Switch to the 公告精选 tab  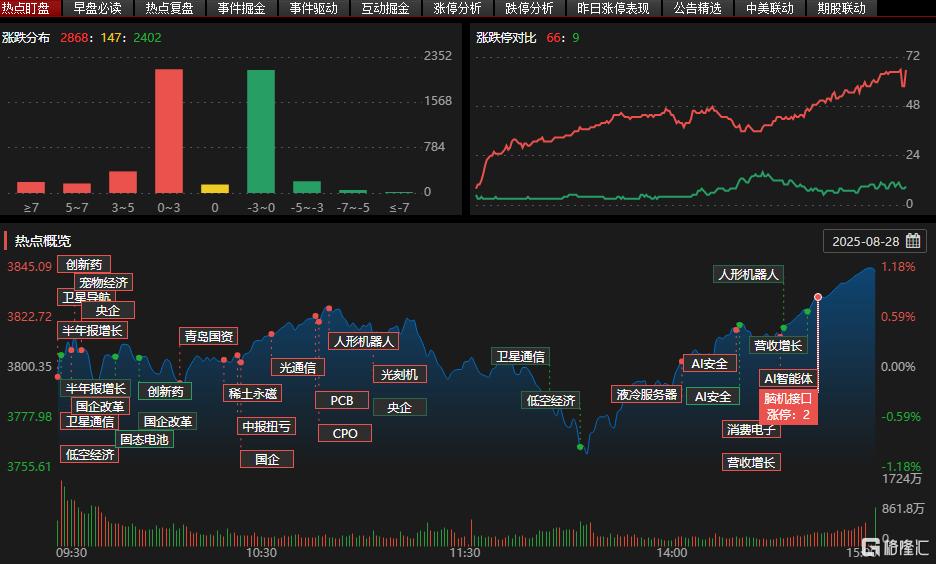(697, 8)
